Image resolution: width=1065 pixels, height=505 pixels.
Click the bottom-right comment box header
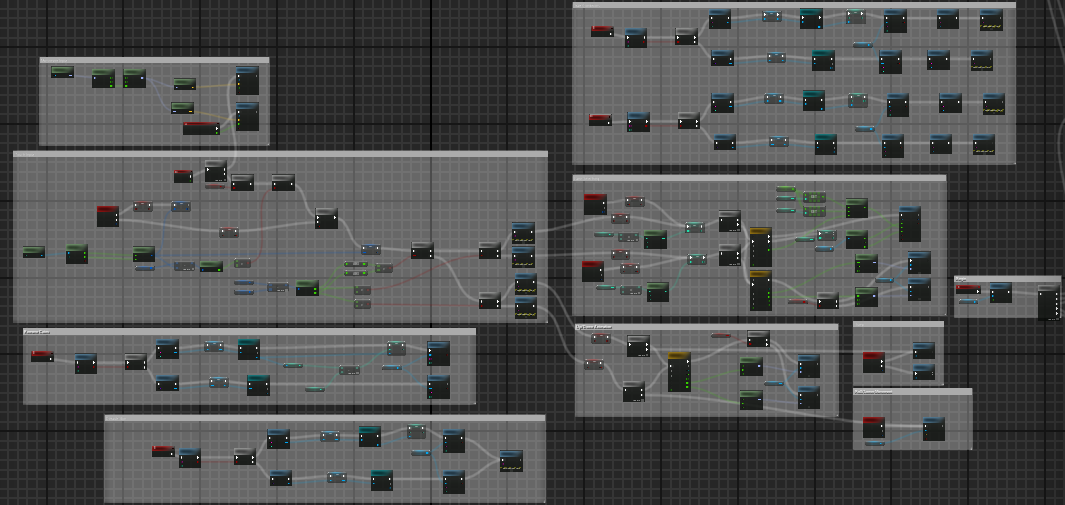coord(912,392)
